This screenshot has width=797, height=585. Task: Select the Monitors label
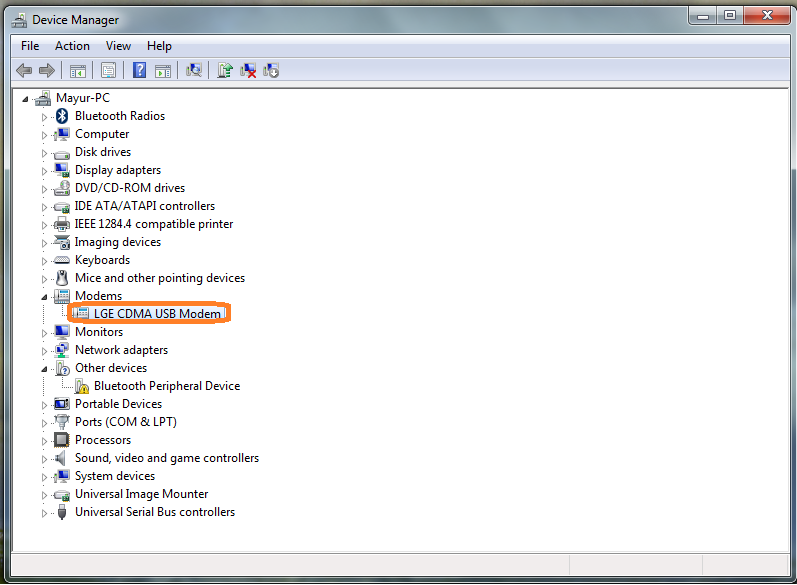[x=99, y=332]
